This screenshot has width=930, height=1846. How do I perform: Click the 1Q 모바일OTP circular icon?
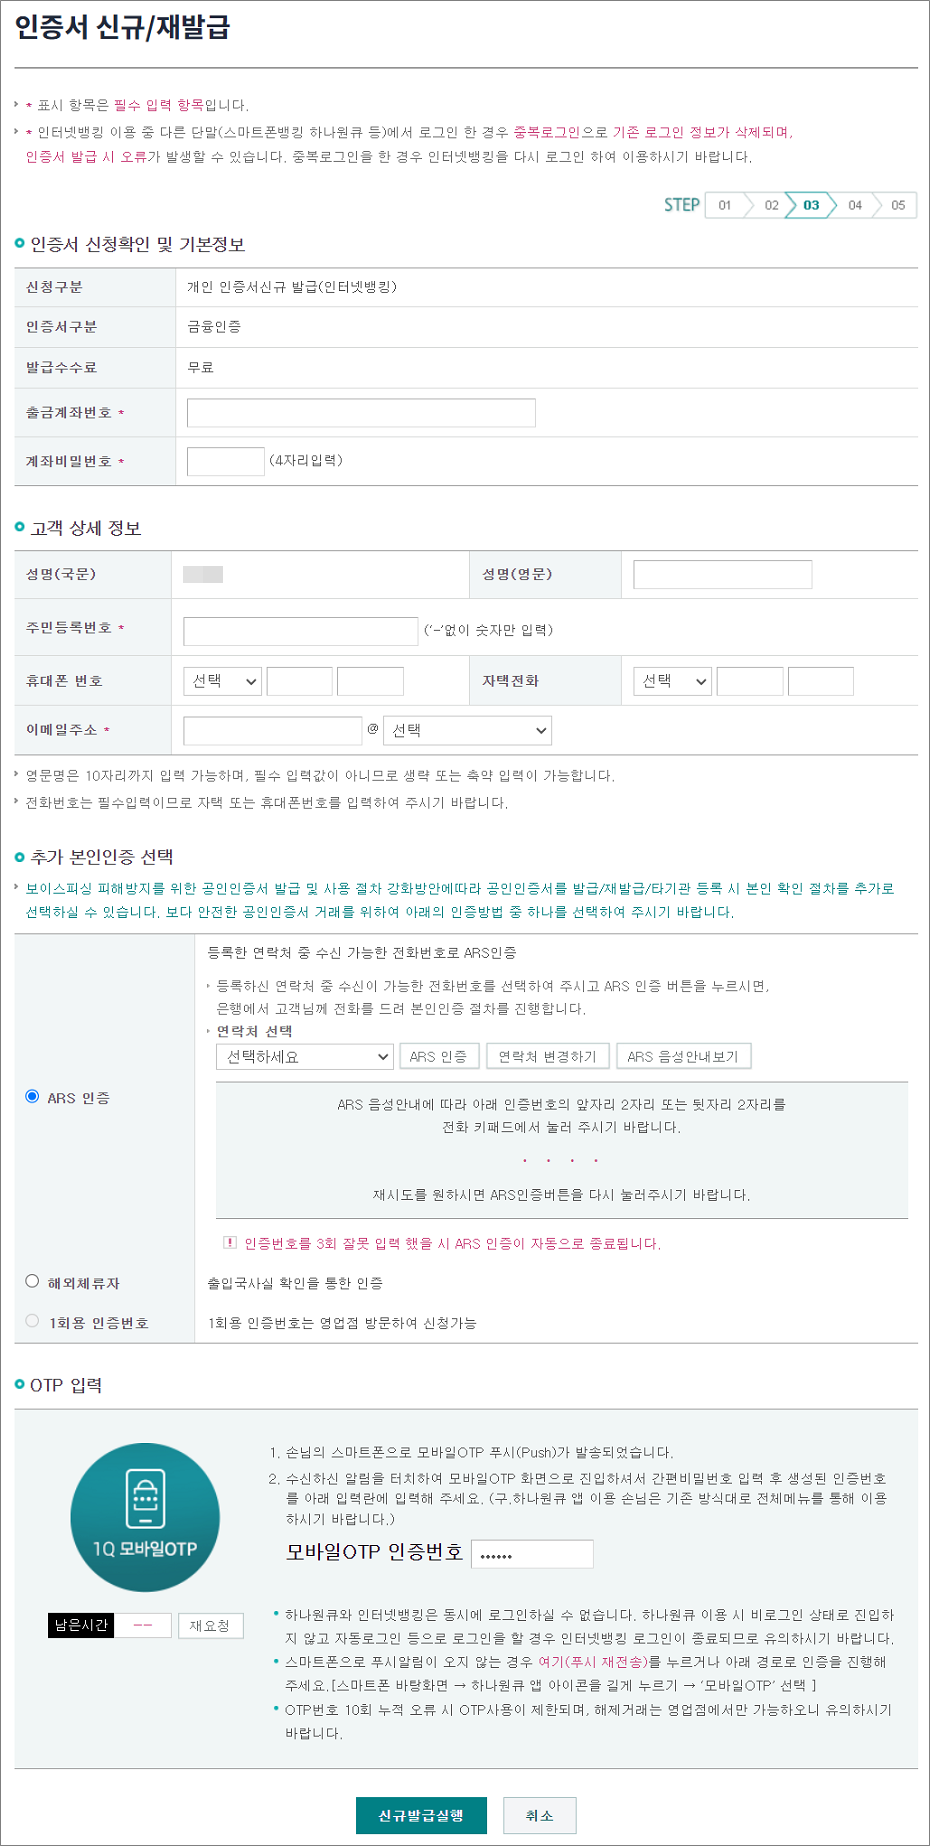145,1517
